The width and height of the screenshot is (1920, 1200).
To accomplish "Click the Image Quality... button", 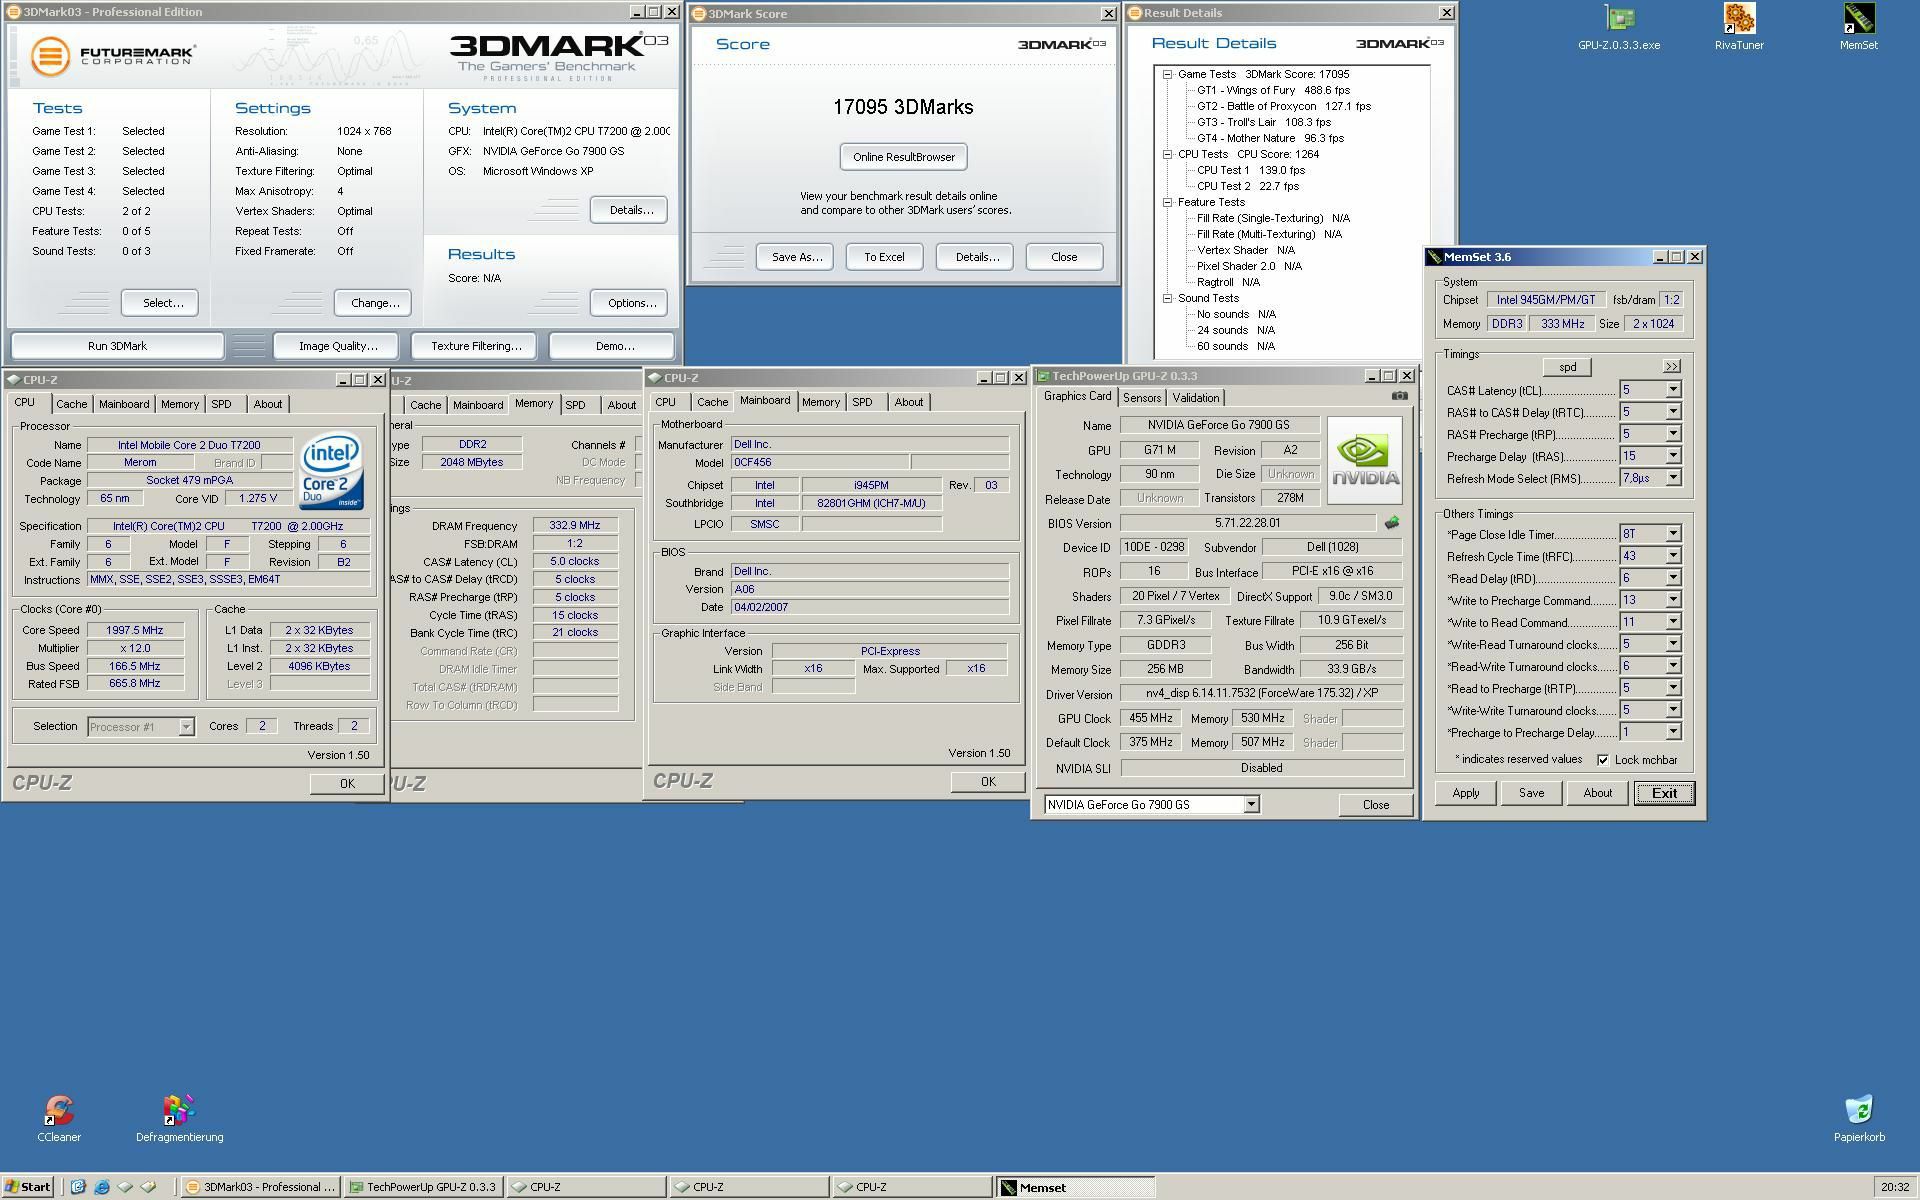I will tap(338, 346).
